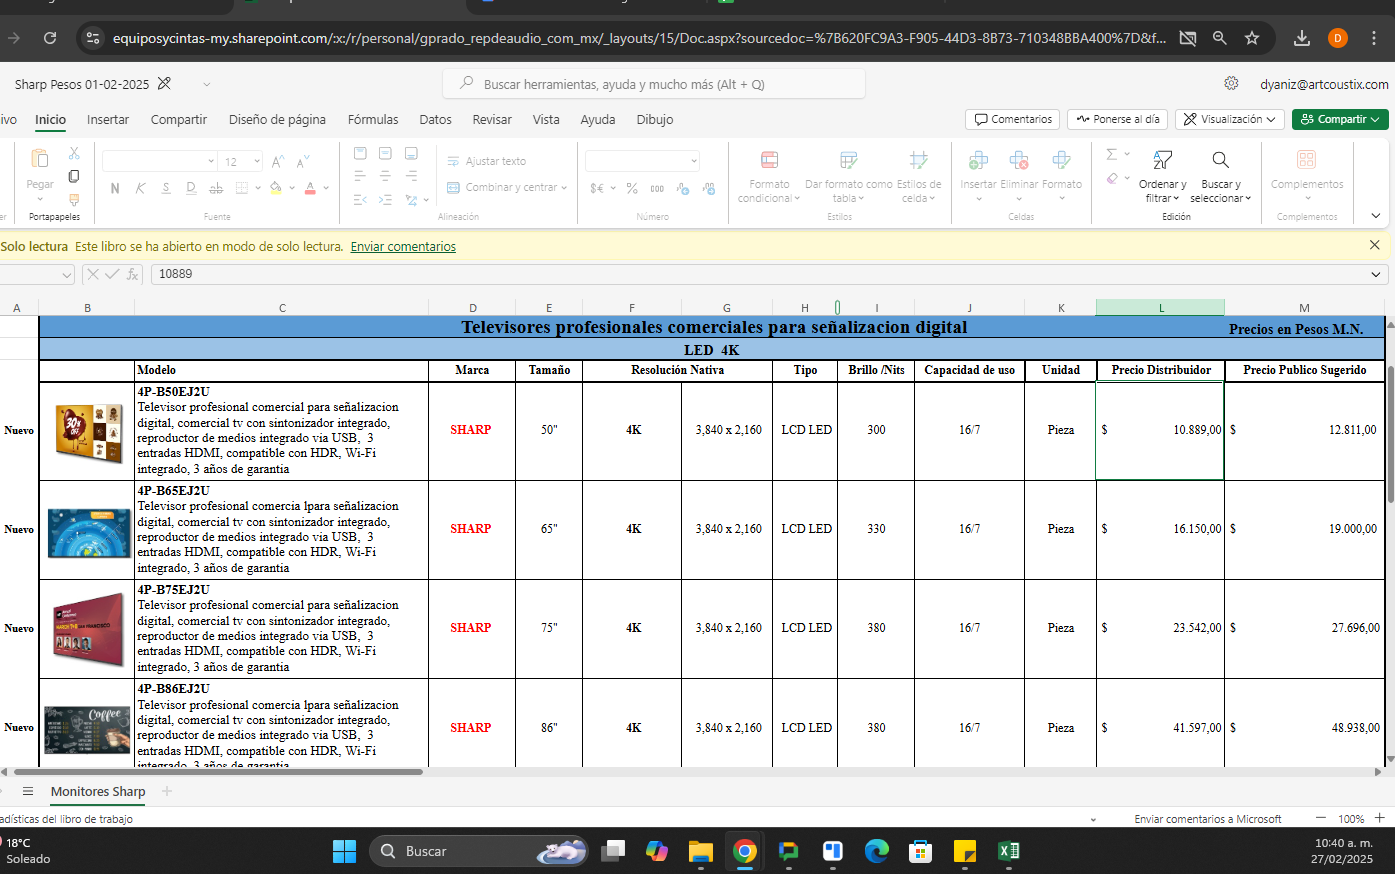Click the align bottom icon
The image size is (1395, 874).
411,153
